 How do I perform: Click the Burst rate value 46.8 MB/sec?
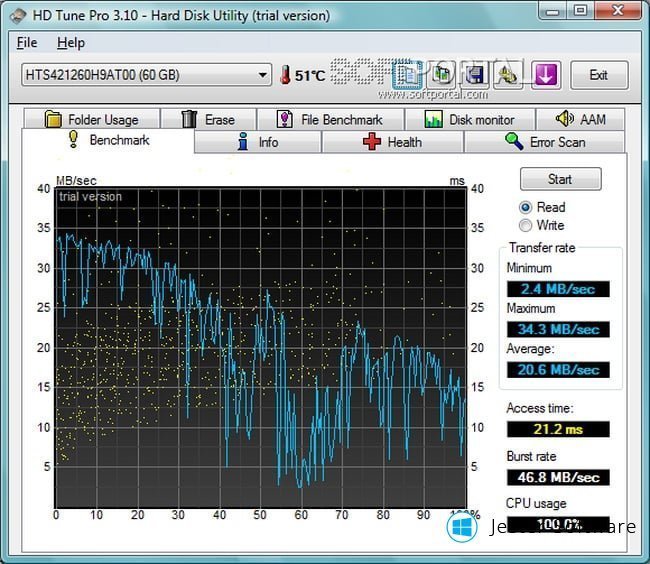(558, 477)
